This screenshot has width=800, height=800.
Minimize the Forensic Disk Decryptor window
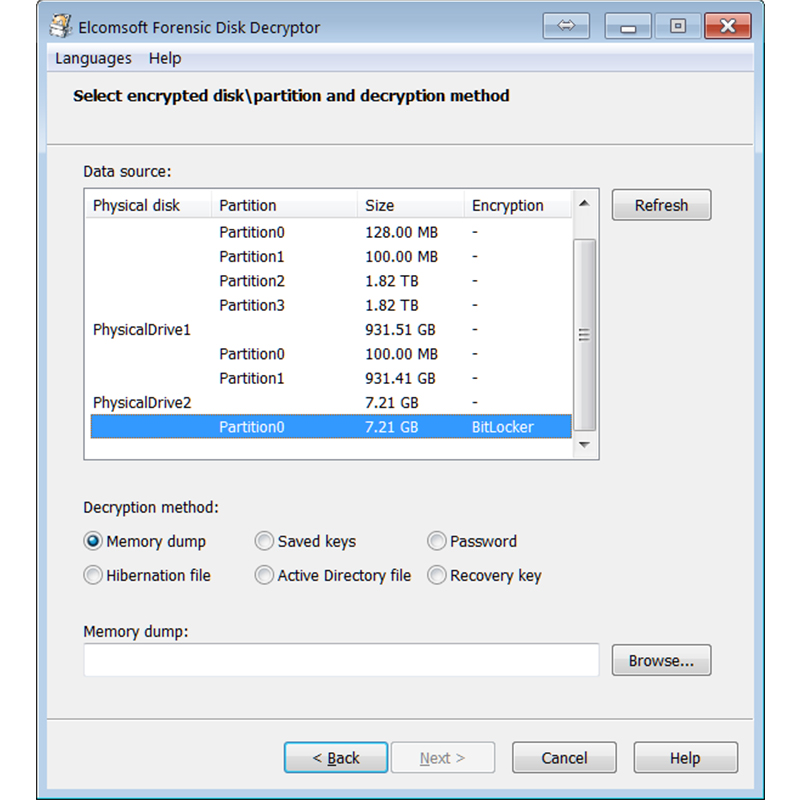click(628, 26)
